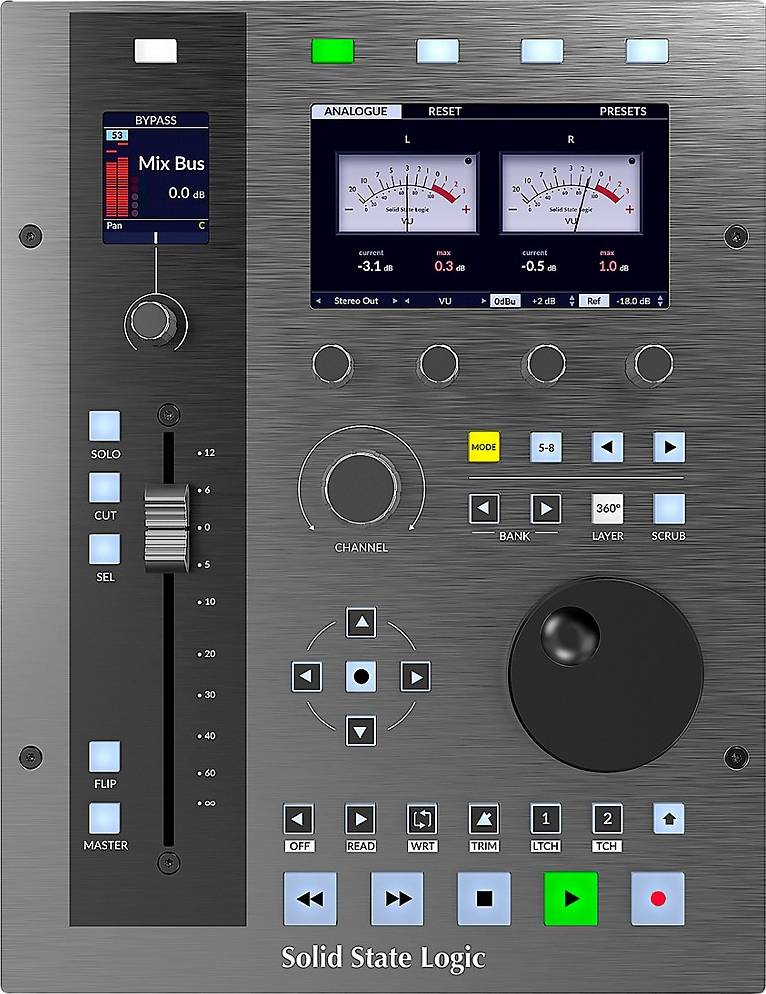
Task: Select the TRIM automation button
Action: tap(484, 819)
